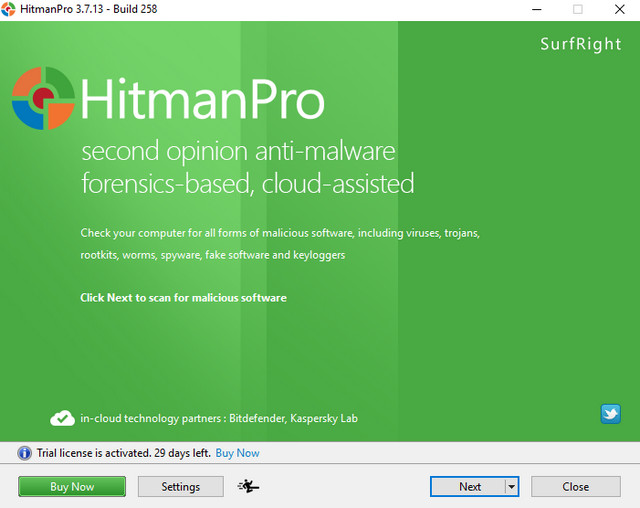Screen dimensions: 640x508
Task: Click 'second opinion anti-malware' tagline
Action: 238,151
